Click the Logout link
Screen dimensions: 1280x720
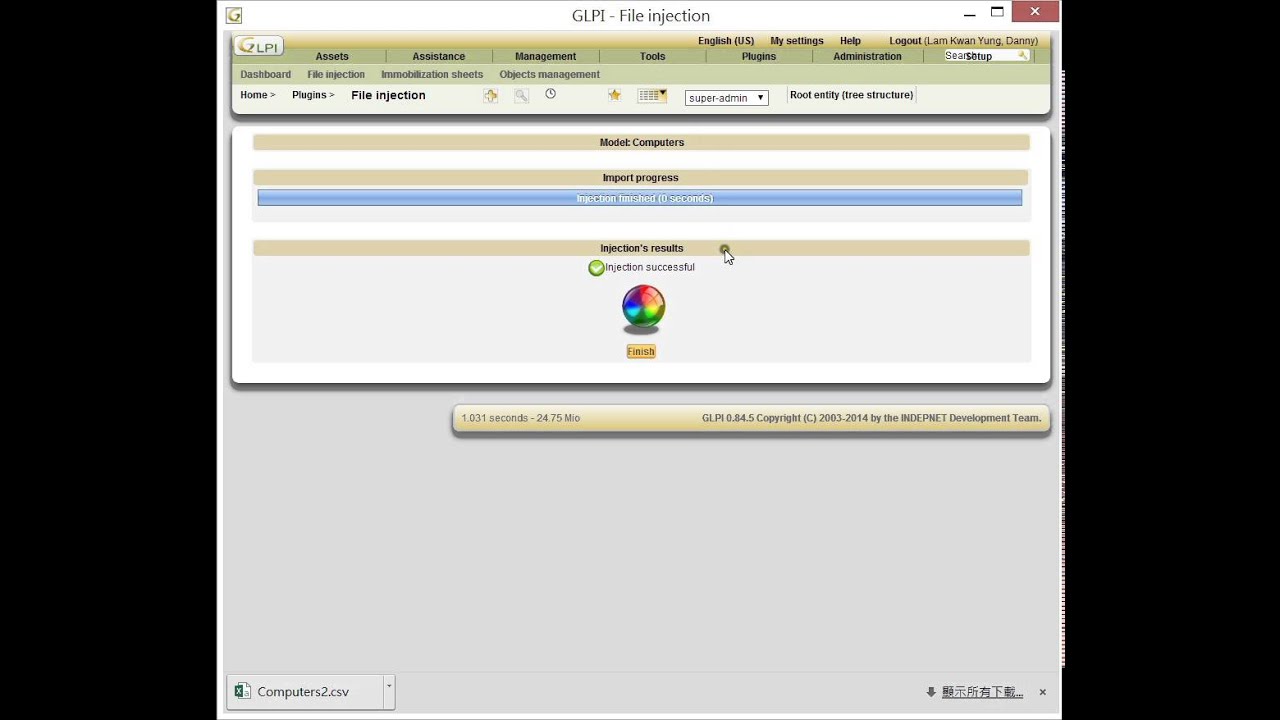click(x=905, y=41)
